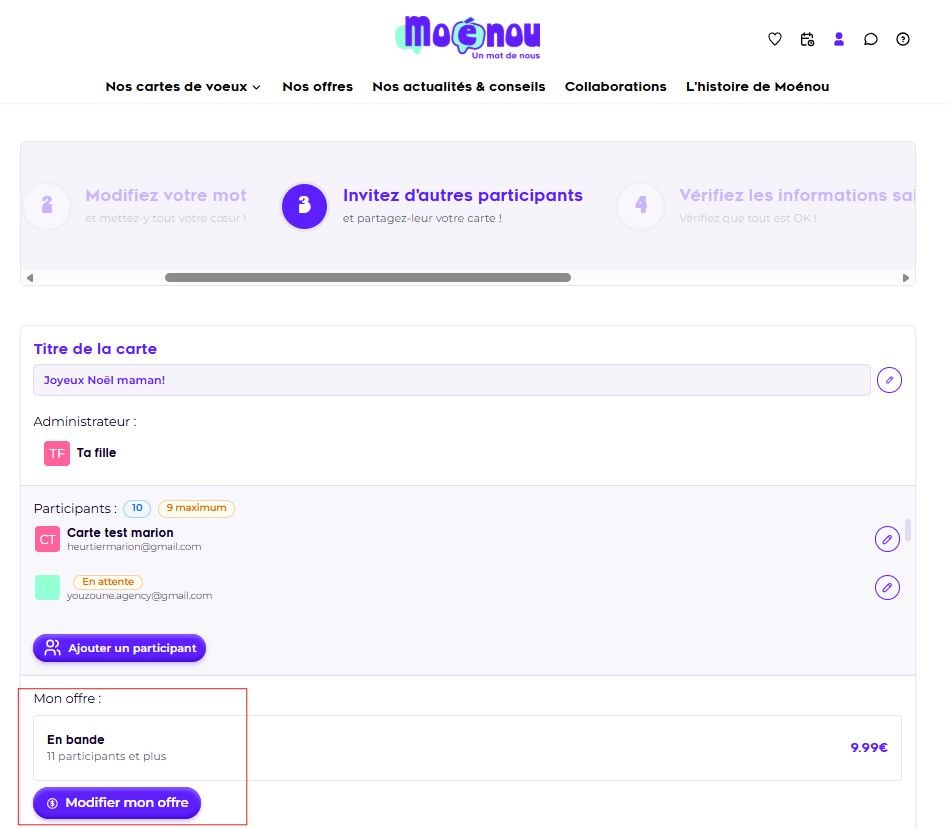Open the Nos offres menu item
Viewport: 949px width, 829px height.
[x=317, y=87]
